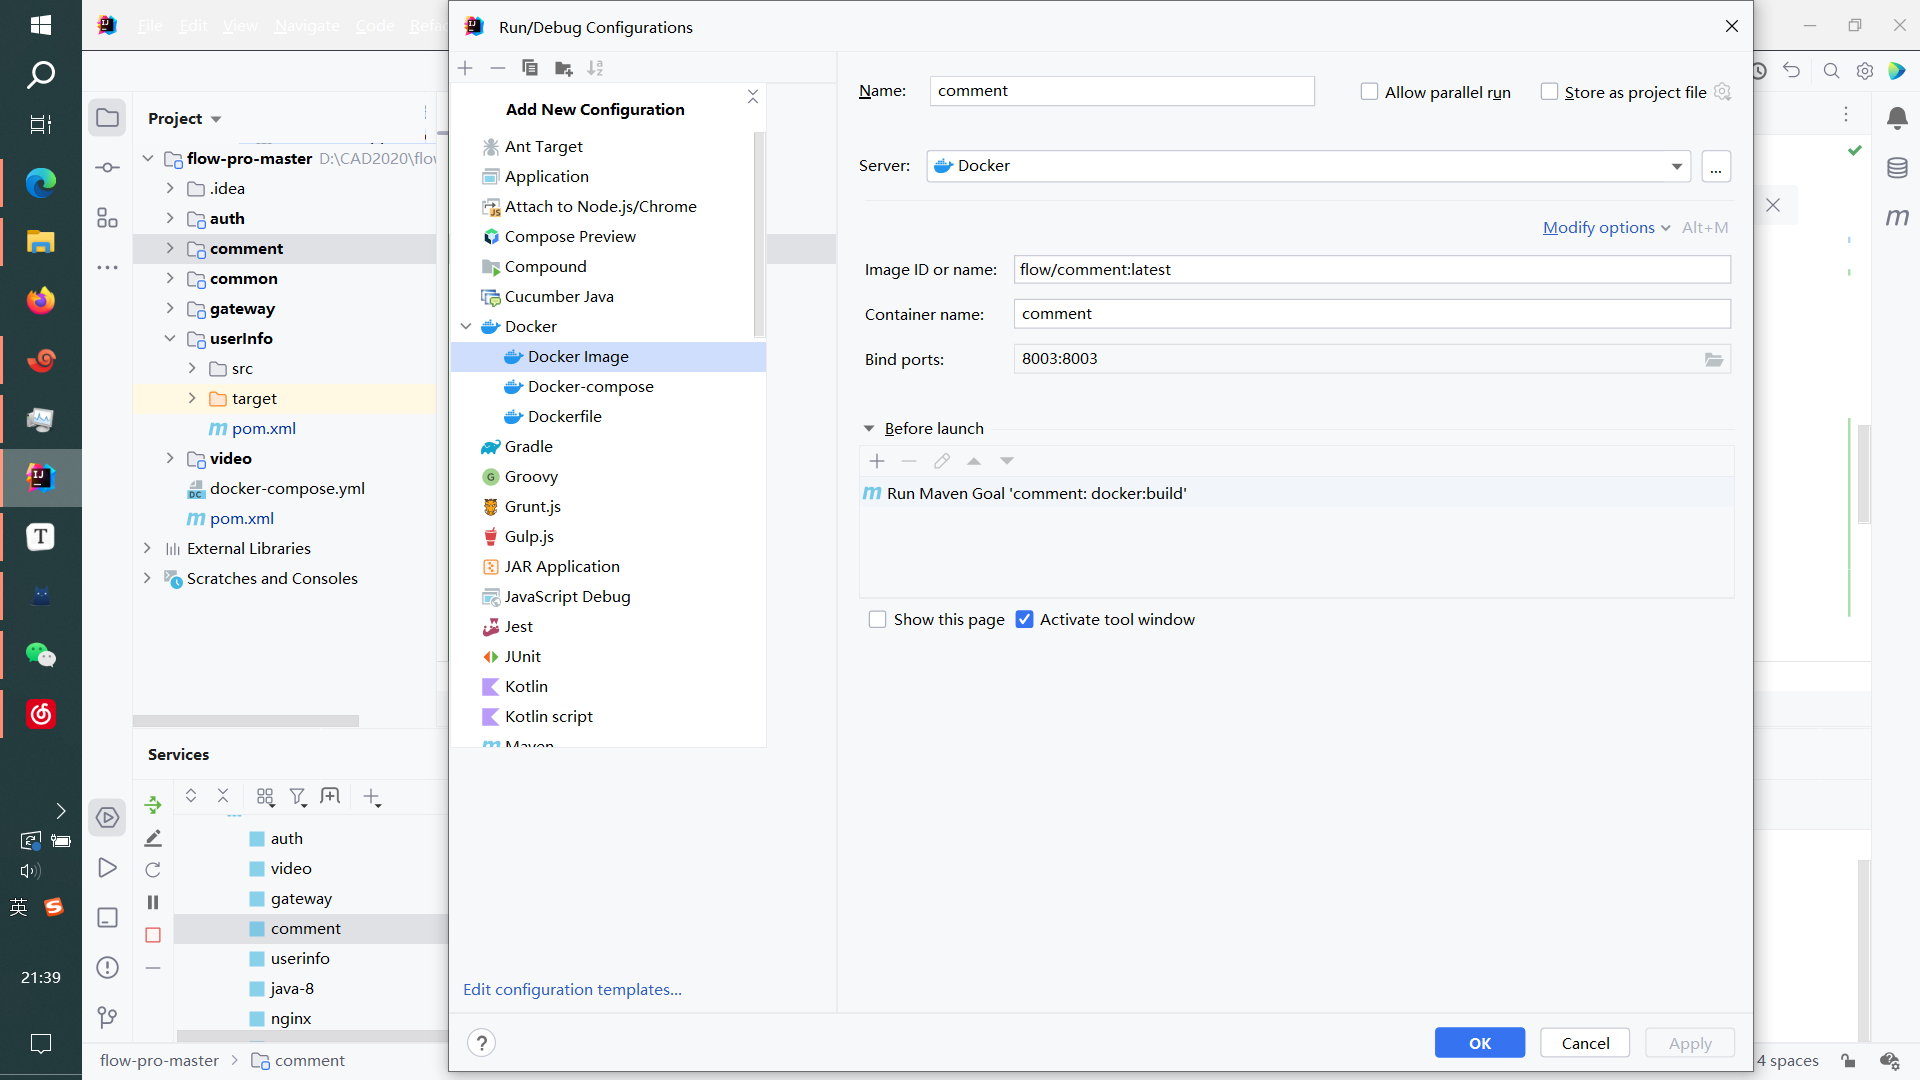
Task: Group services by icon in Services toolbar
Action: click(x=265, y=797)
